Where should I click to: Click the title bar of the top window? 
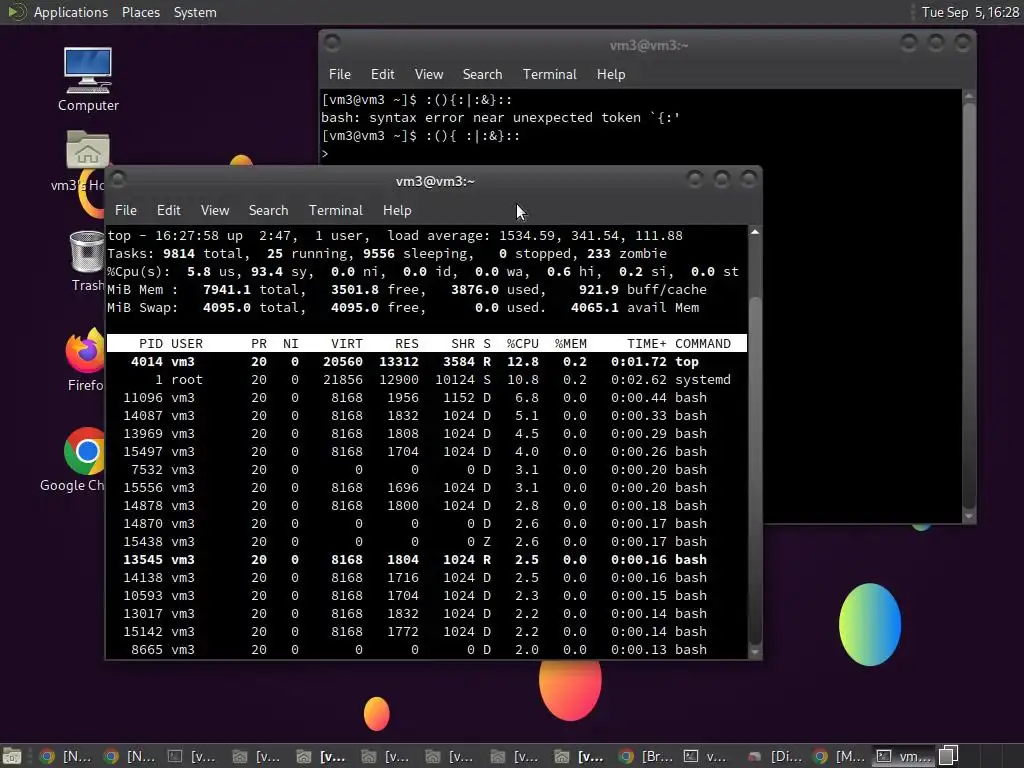coord(435,181)
